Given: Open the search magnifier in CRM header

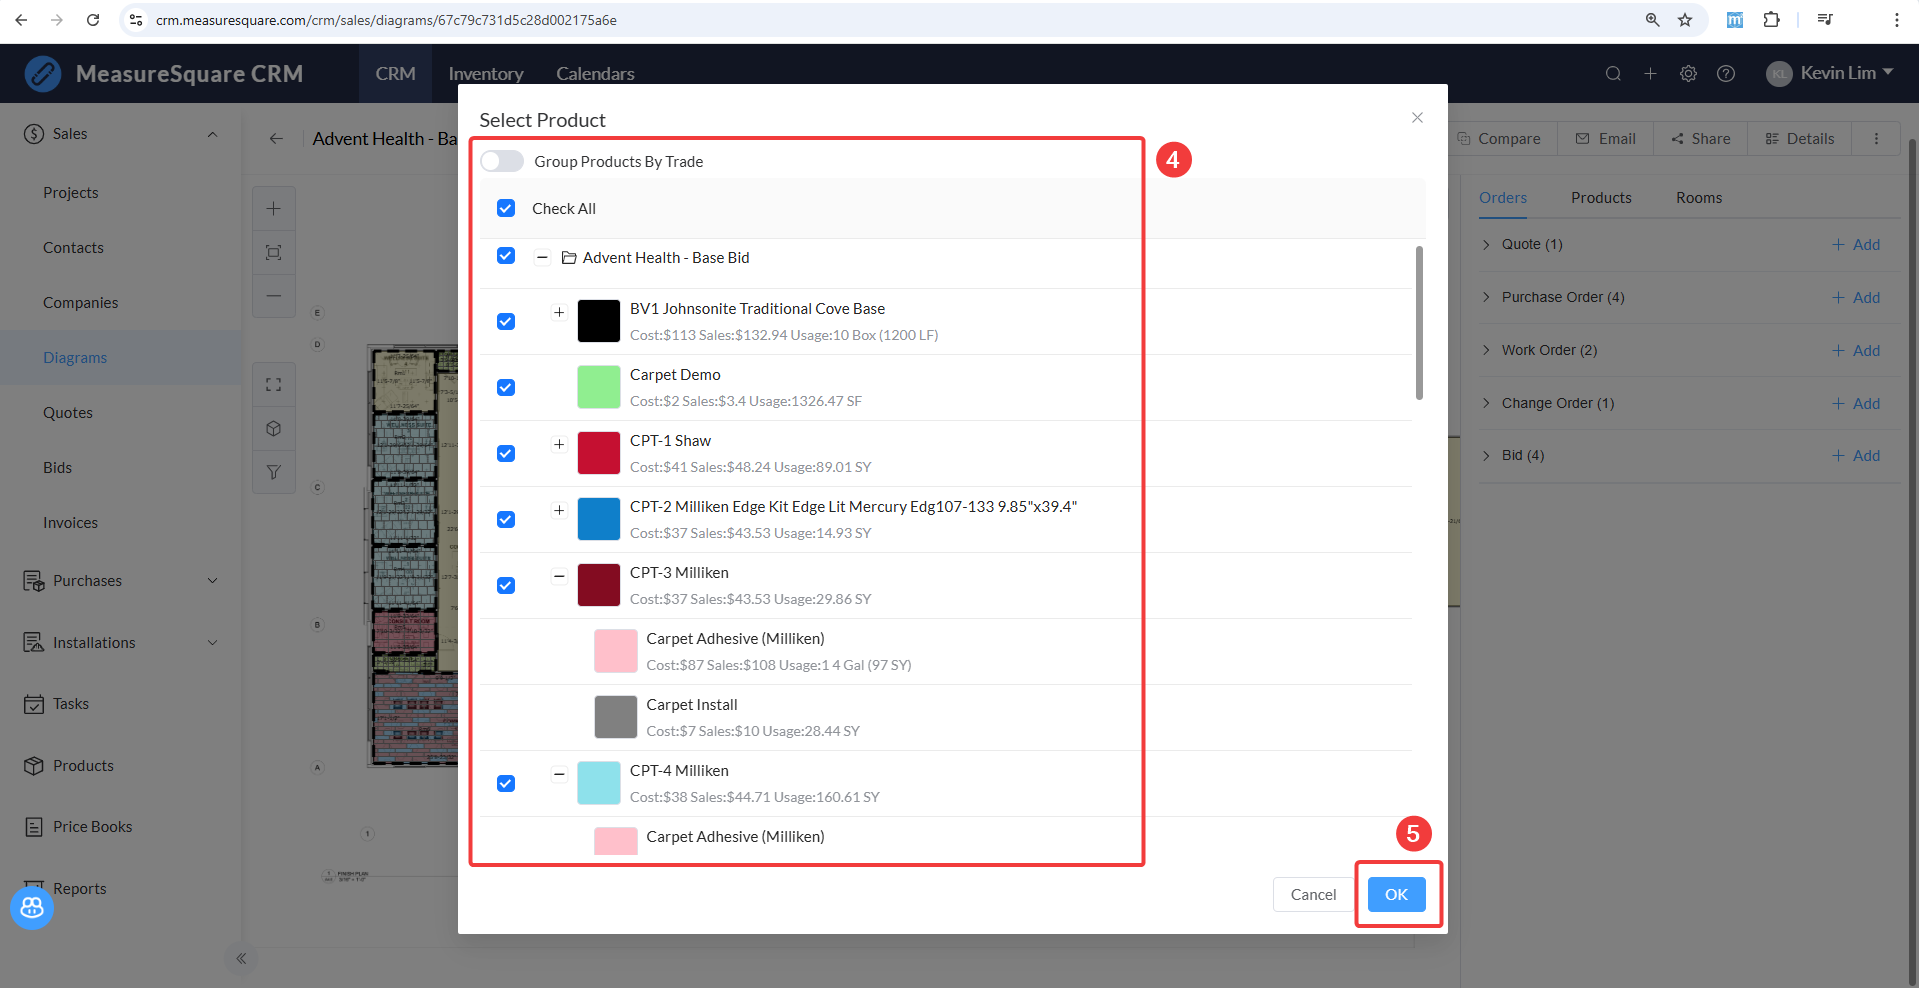Looking at the screenshot, I should 1613,73.
